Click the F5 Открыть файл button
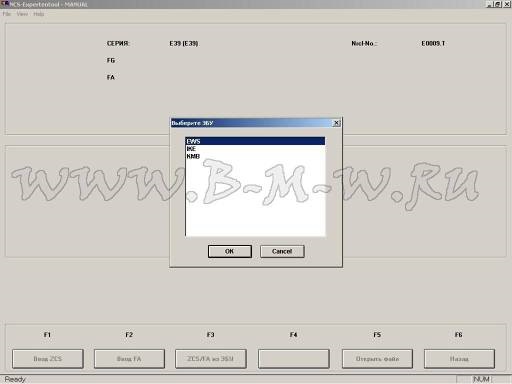Screen dimensions: 512x384 tap(377, 359)
